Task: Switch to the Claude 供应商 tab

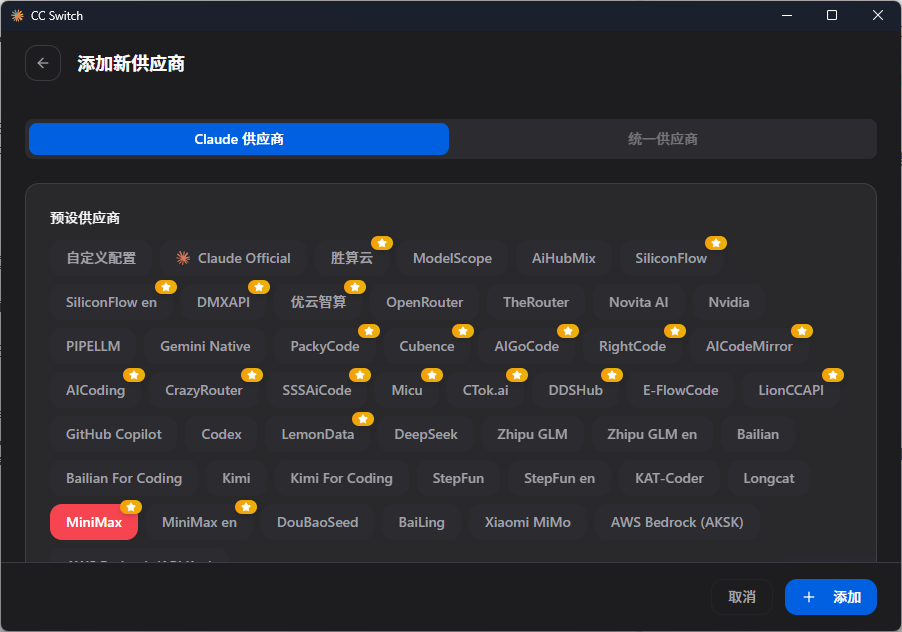Action: click(x=239, y=139)
